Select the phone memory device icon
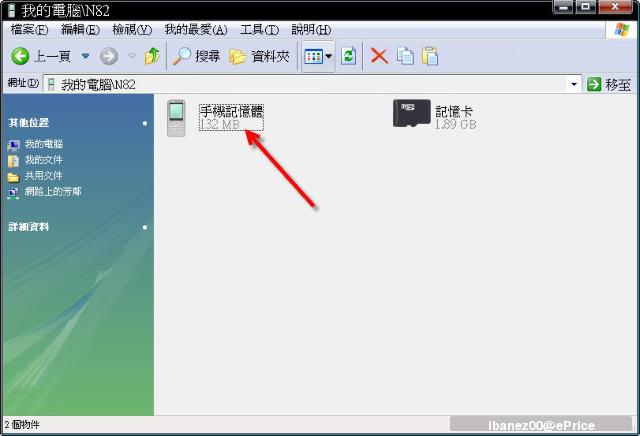The width and height of the screenshot is (640, 436). (176, 118)
